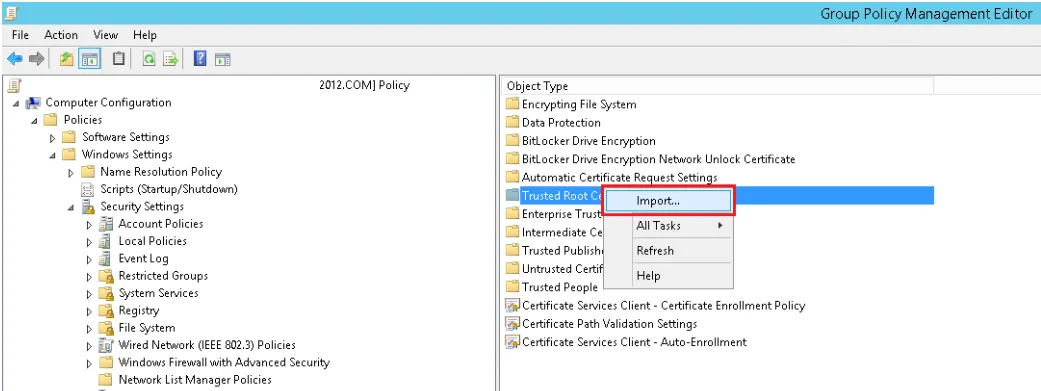This screenshot has width=1041, height=391.
Task: Open the Help menu in the menu bar
Action: click(x=144, y=35)
